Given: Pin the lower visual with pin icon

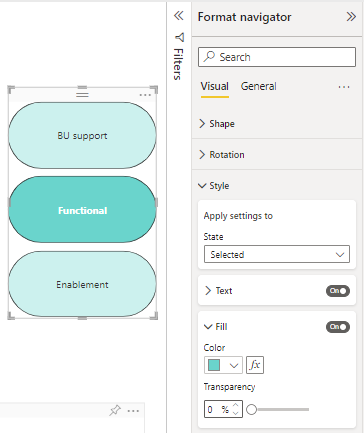Looking at the screenshot, I should (115, 410).
